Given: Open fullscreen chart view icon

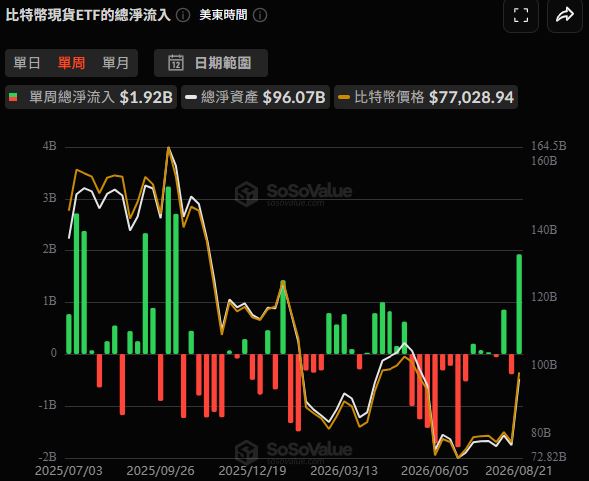Looking at the screenshot, I should (521, 15).
